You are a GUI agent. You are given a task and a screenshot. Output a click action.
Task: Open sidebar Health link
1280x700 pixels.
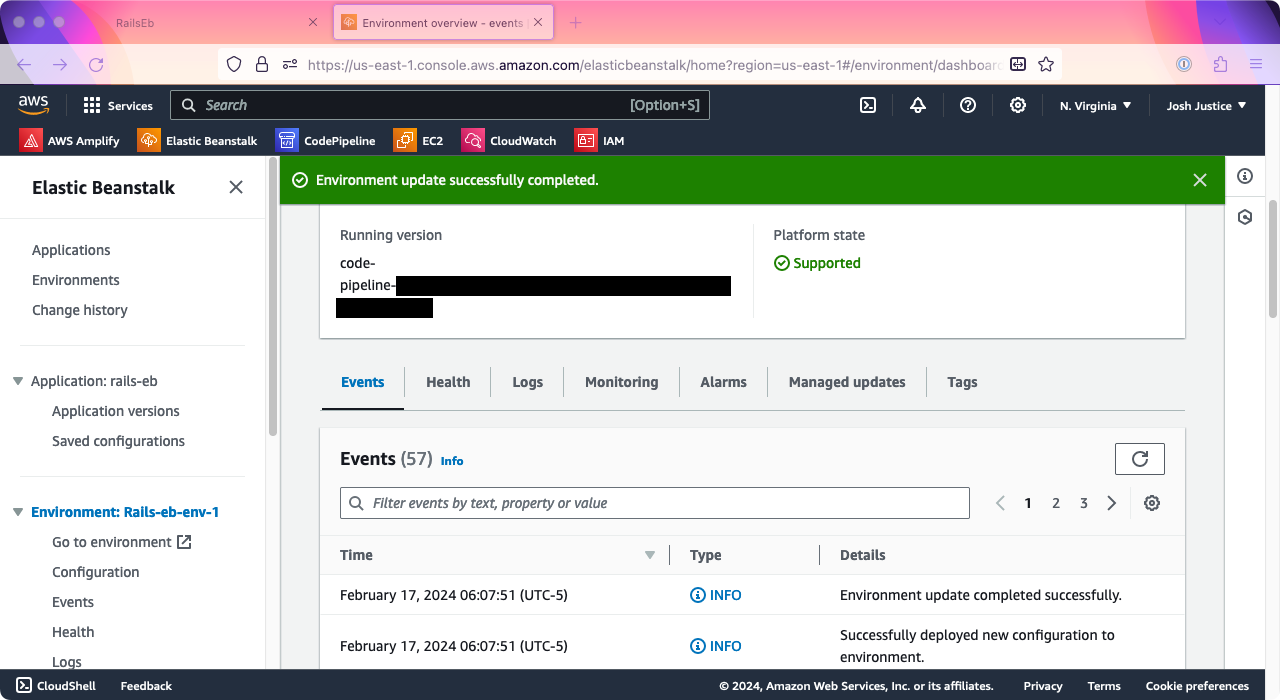pyautogui.click(x=73, y=632)
